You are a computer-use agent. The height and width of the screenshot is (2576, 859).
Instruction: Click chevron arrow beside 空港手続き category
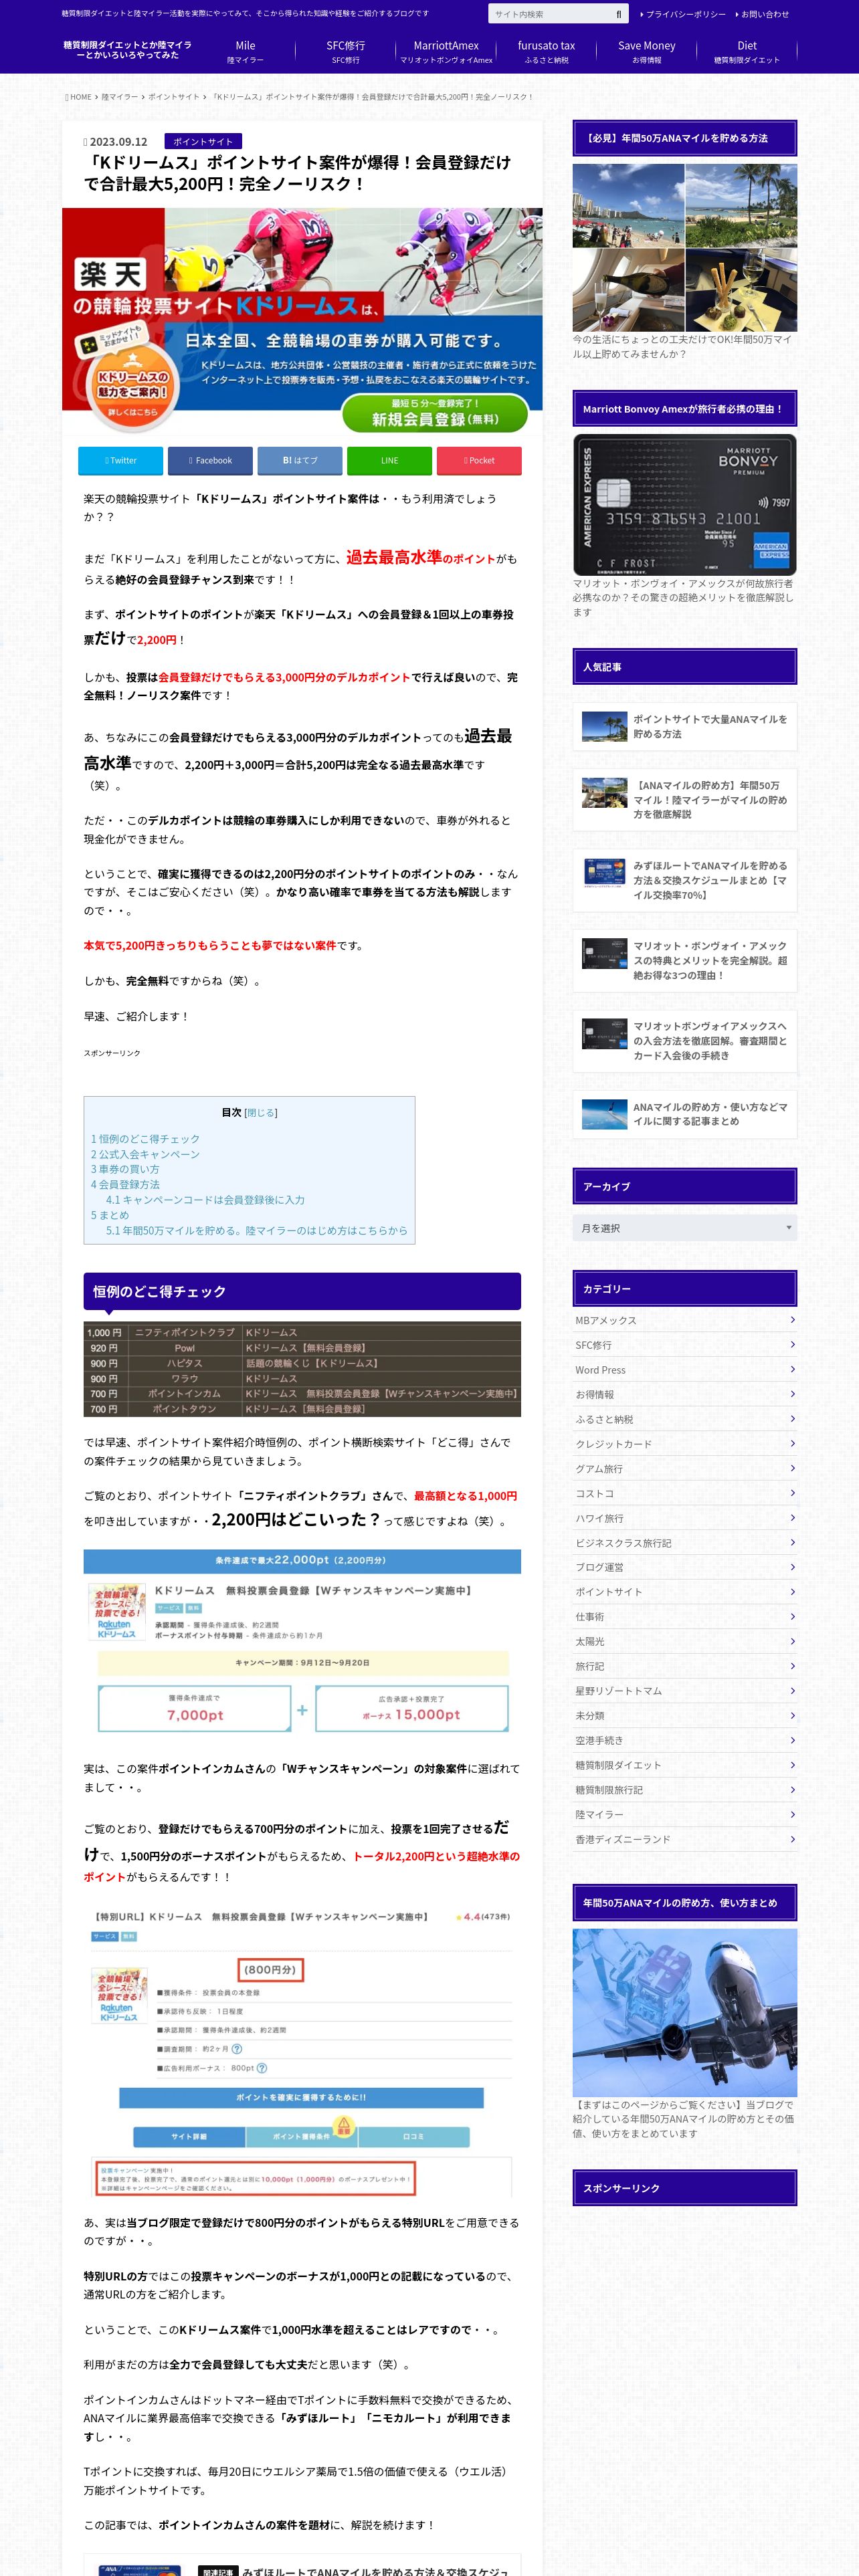click(x=792, y=1740)
